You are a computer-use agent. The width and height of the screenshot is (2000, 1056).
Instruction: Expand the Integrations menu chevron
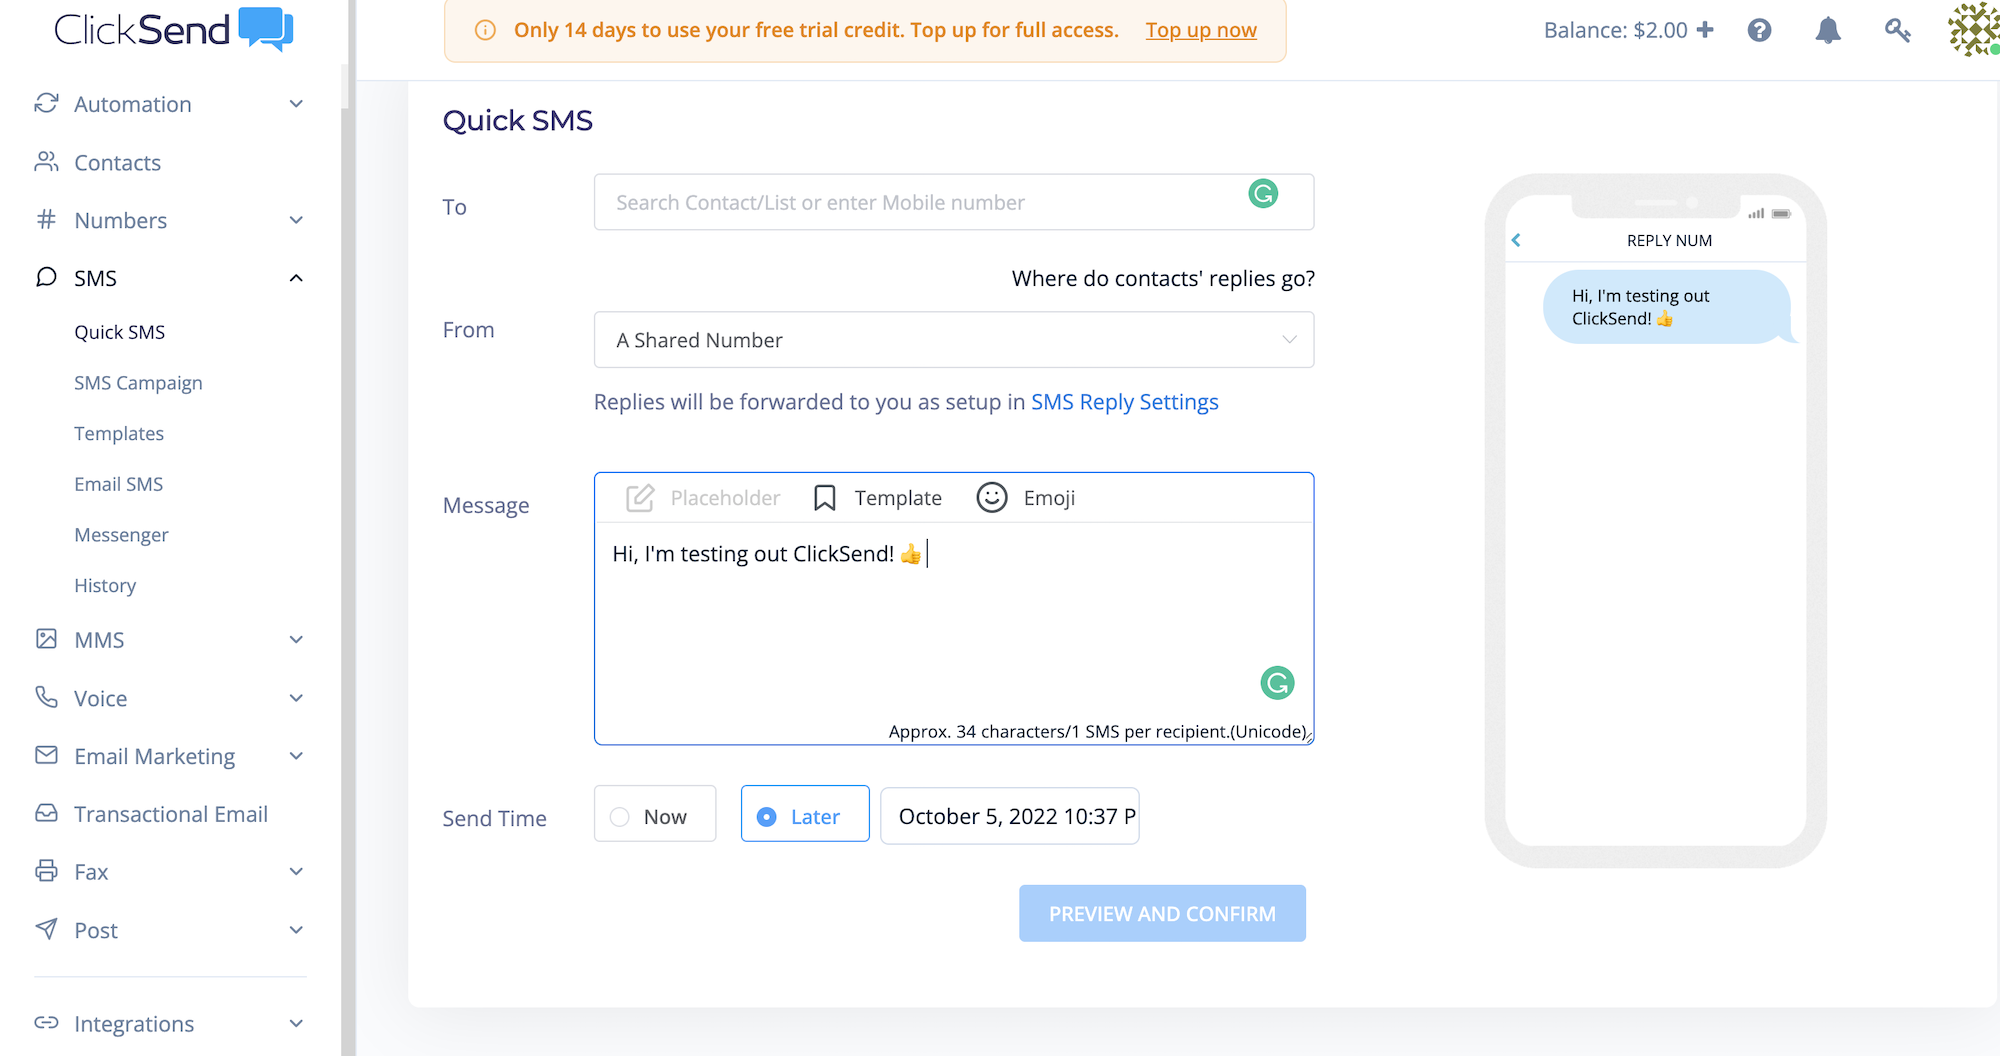pyautogui.click(x=296, y=1024)
